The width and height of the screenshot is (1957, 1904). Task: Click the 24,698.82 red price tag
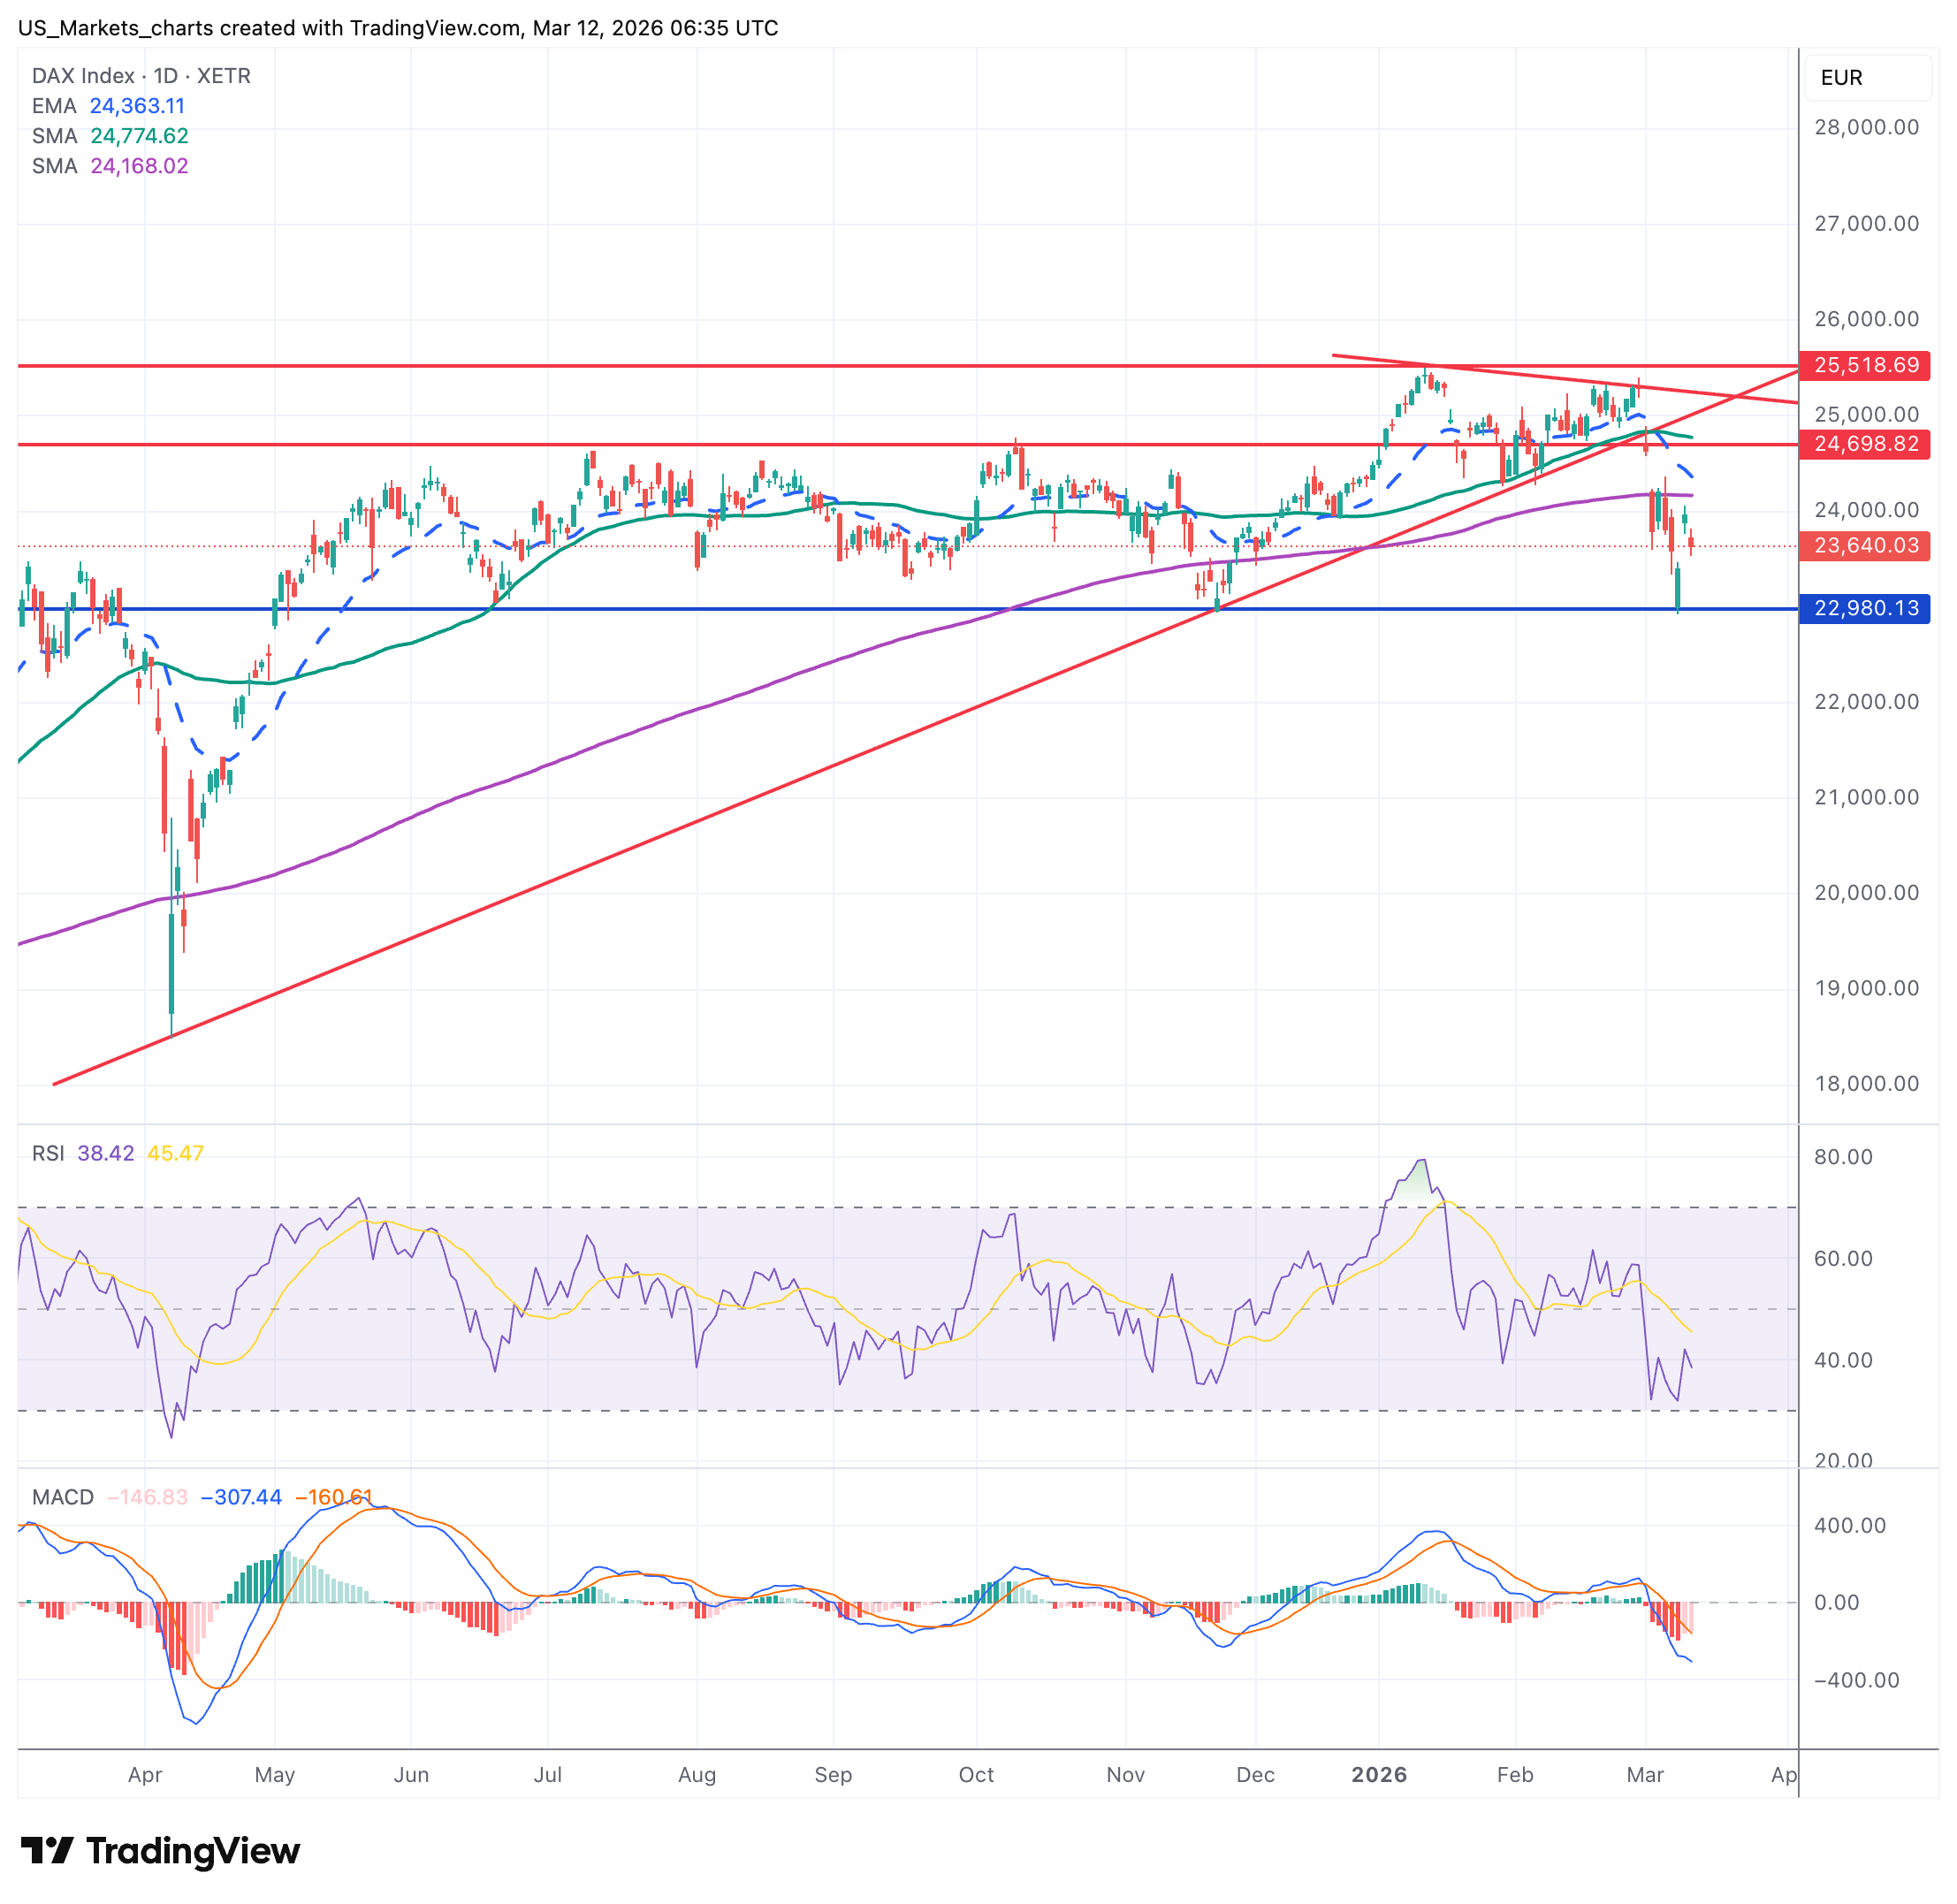click(1864, 444)
